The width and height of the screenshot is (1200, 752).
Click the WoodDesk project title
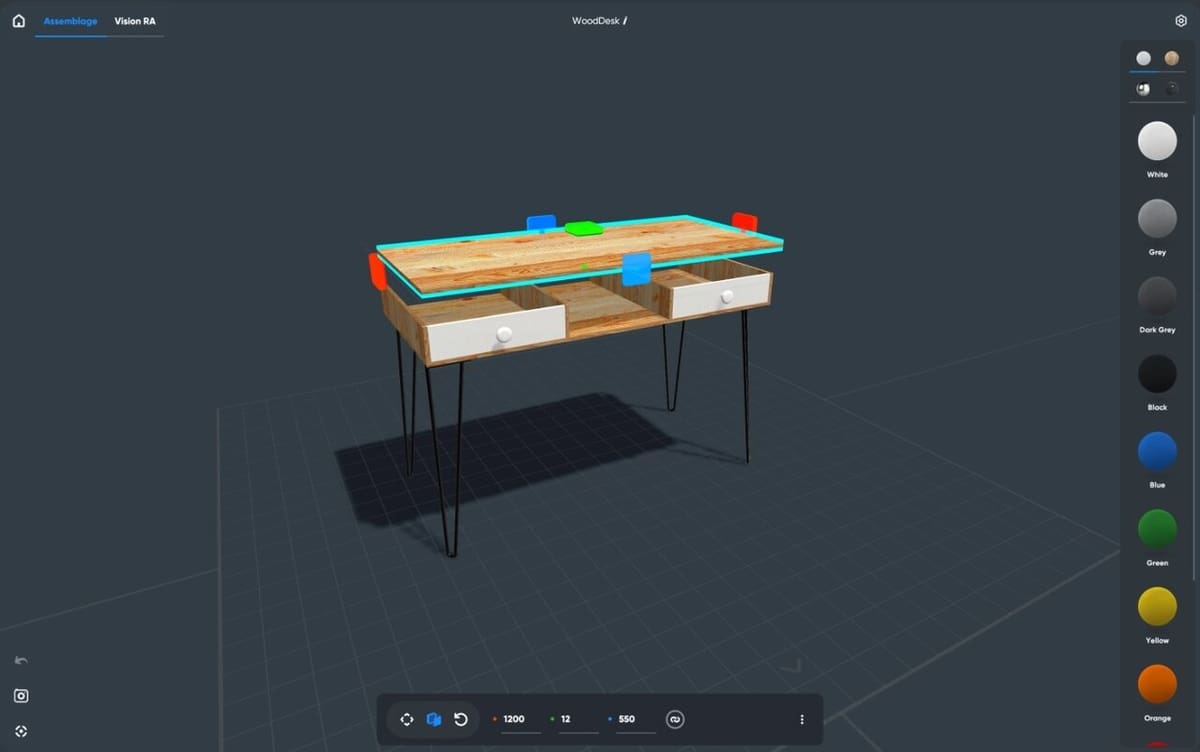click(x=595, y=21)
